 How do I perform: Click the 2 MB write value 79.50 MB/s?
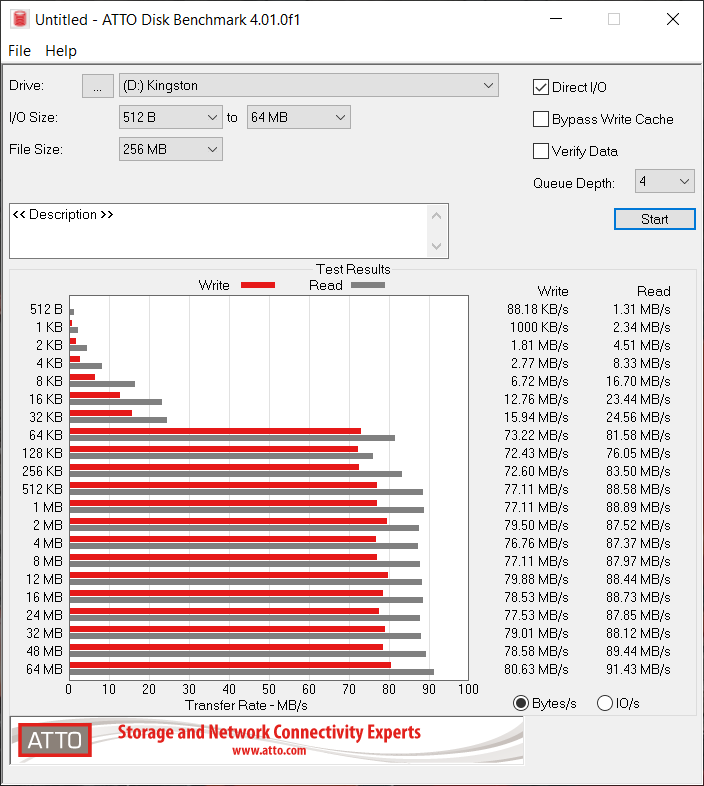point(536,525)
